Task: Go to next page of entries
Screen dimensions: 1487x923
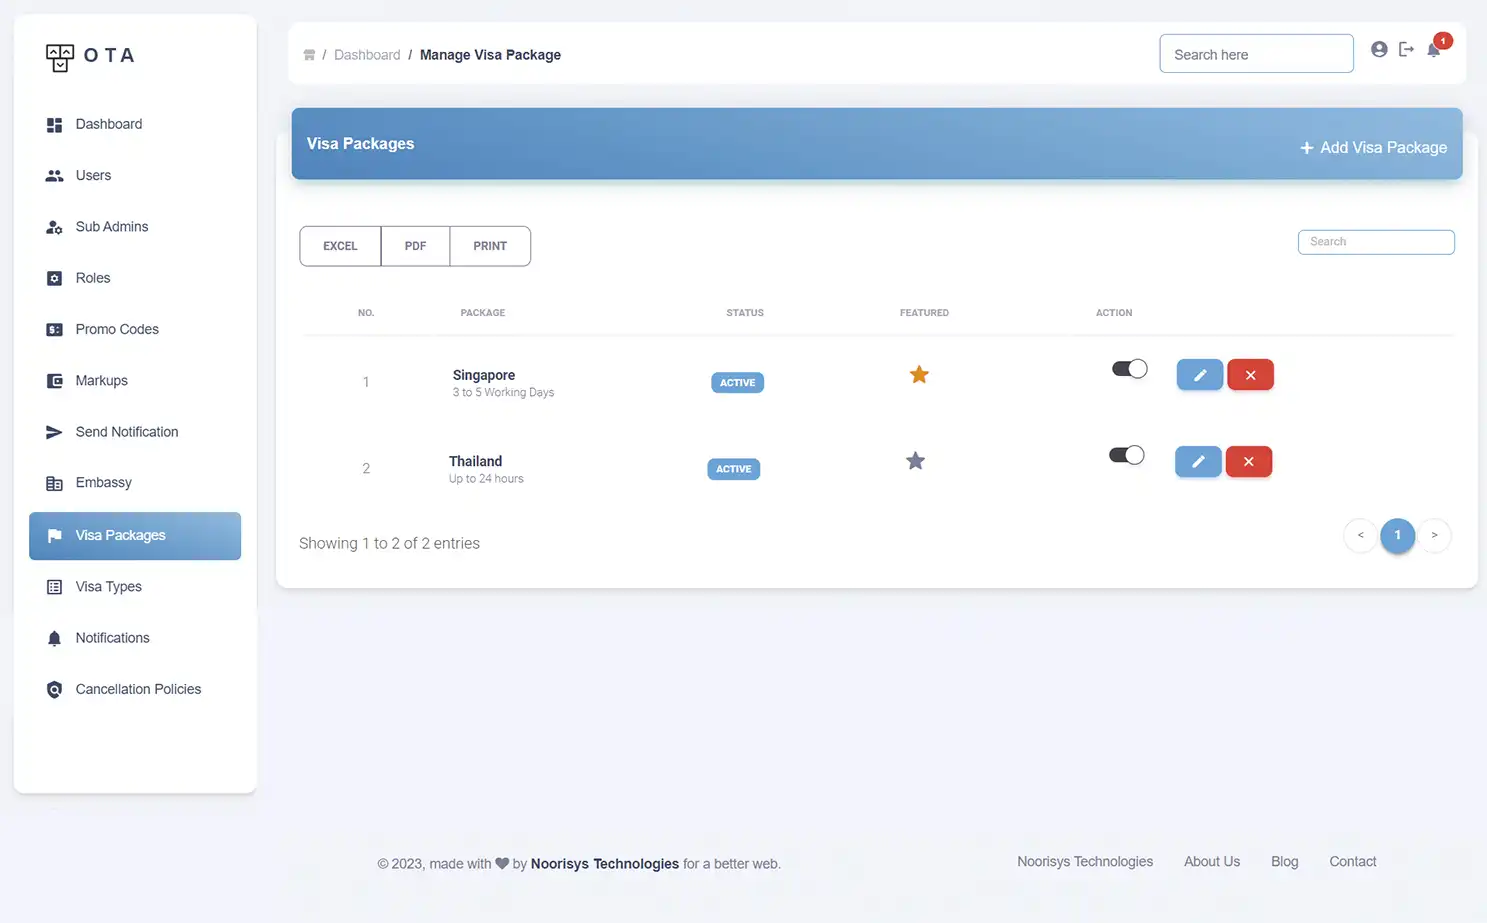Action: click(x=1434, y=535)
